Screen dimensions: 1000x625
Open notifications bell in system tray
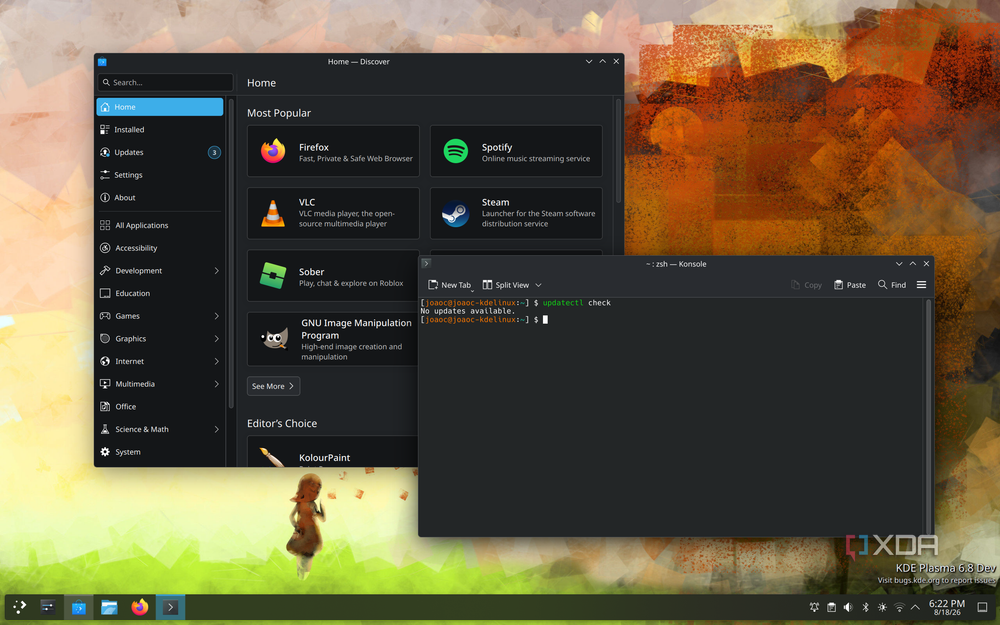[x=814, y=608]
